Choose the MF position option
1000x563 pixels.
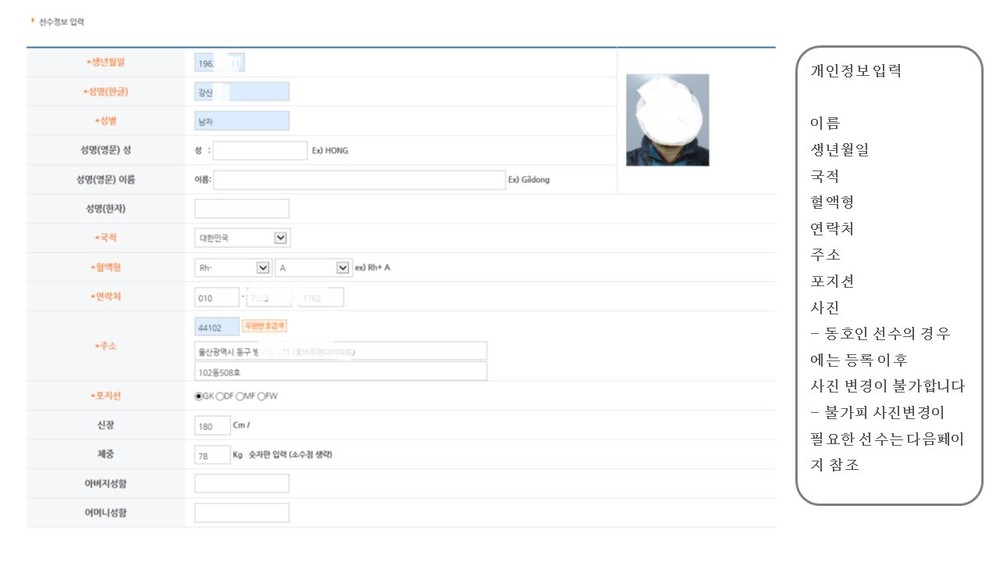pos(240,396)
